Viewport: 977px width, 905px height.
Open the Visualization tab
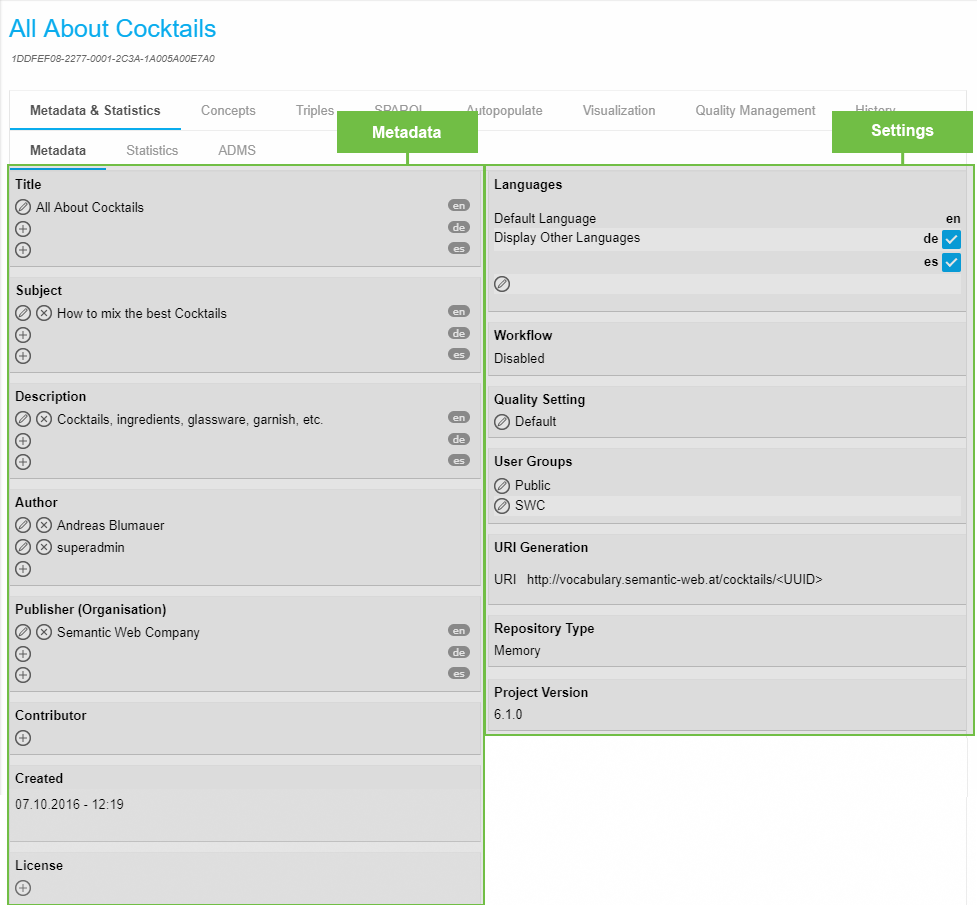tap(619, 111)
